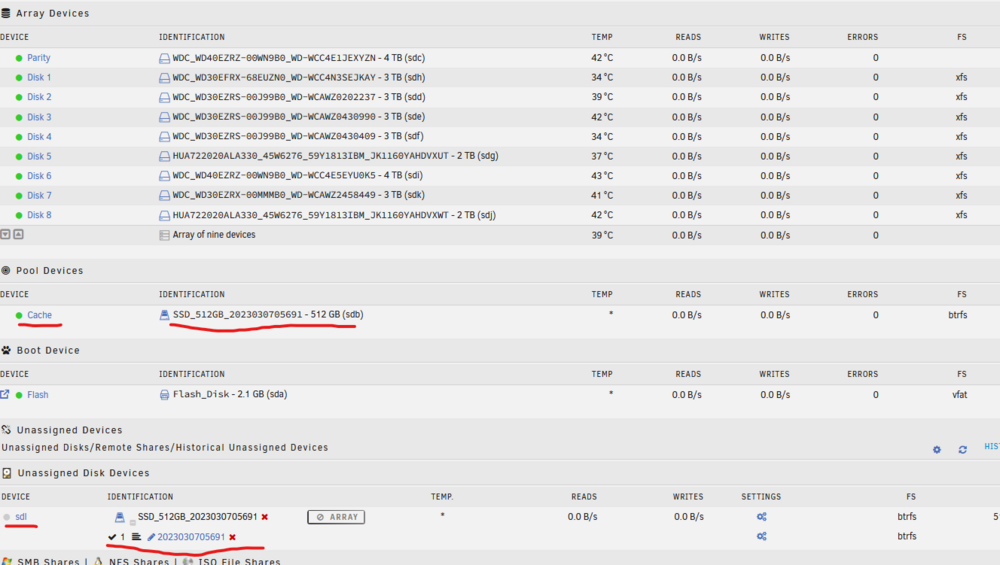This screenshot has width=1000, height=565.
Task: Click the disk icon in the Disk 5 row
Action: pos(164,156)
